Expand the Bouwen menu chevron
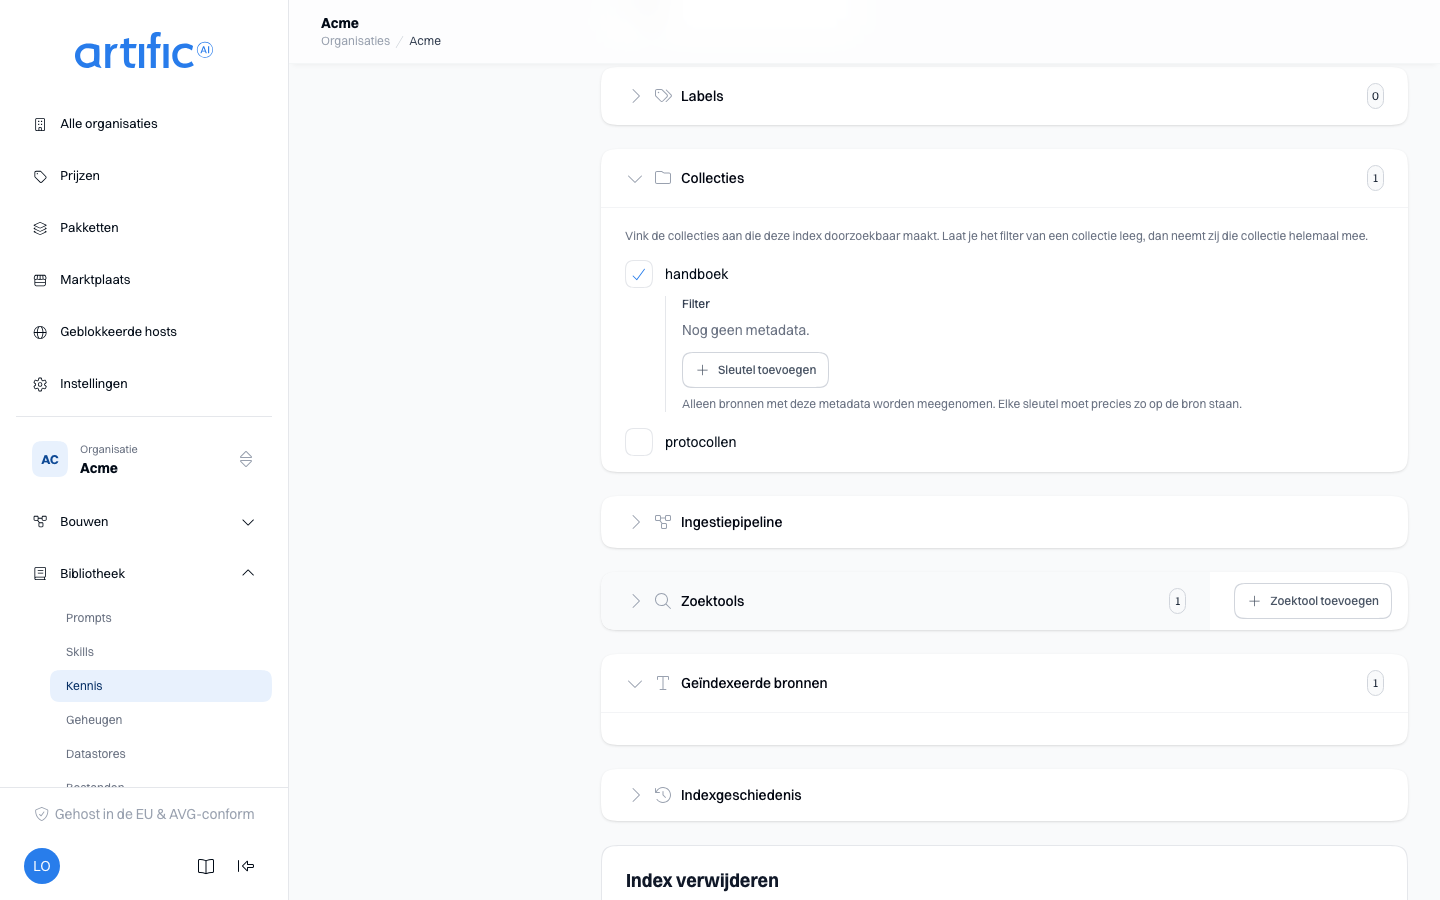This screenshot has height=900, width=1440. 248,522
